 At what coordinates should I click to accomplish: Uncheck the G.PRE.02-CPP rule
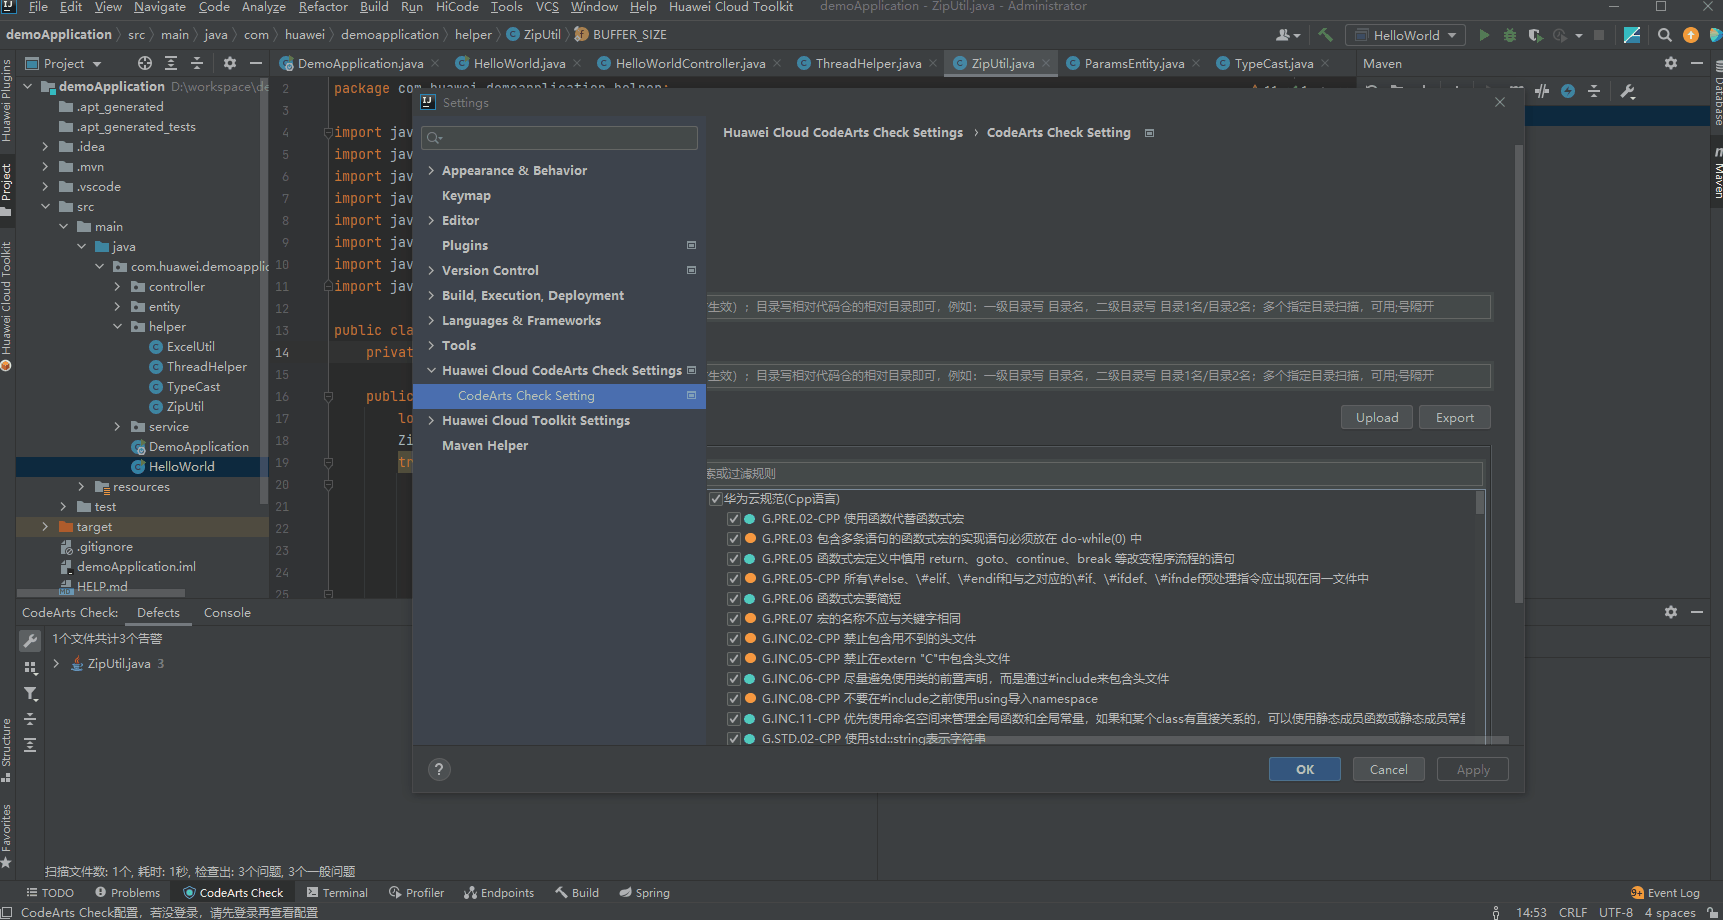[x=733, y=518]
